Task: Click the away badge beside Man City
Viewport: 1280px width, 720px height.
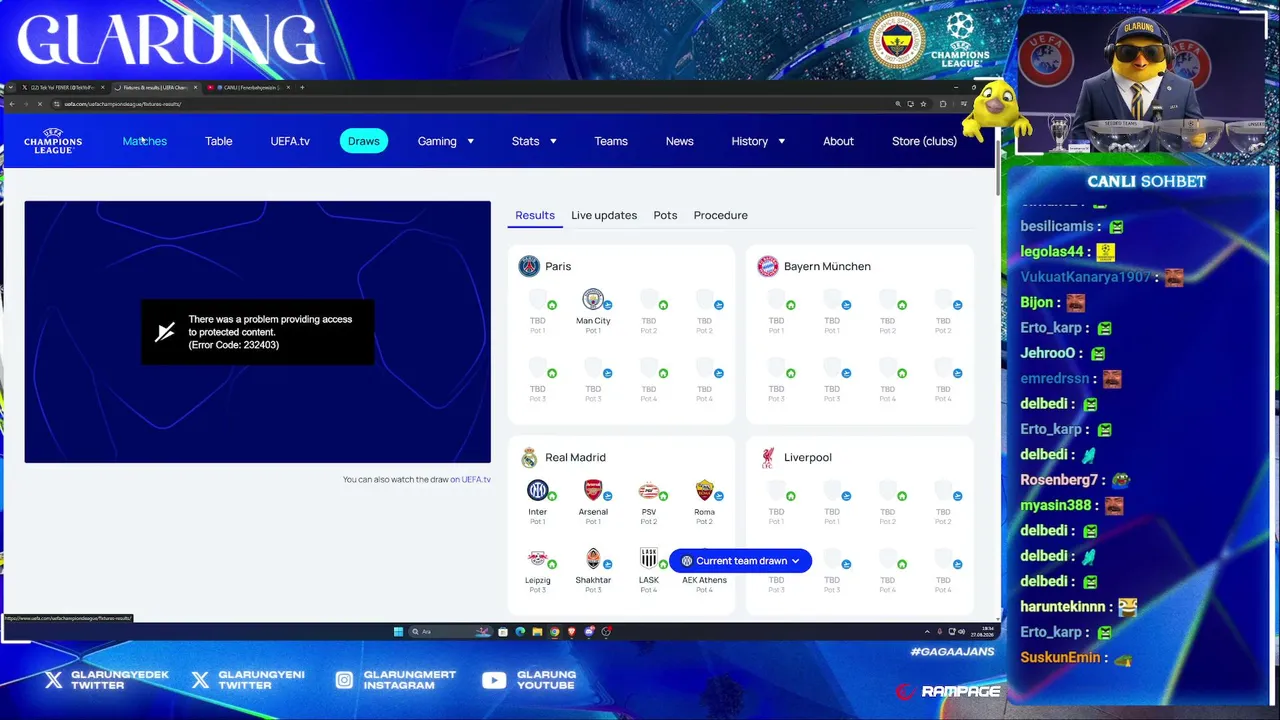Action: 608,305
